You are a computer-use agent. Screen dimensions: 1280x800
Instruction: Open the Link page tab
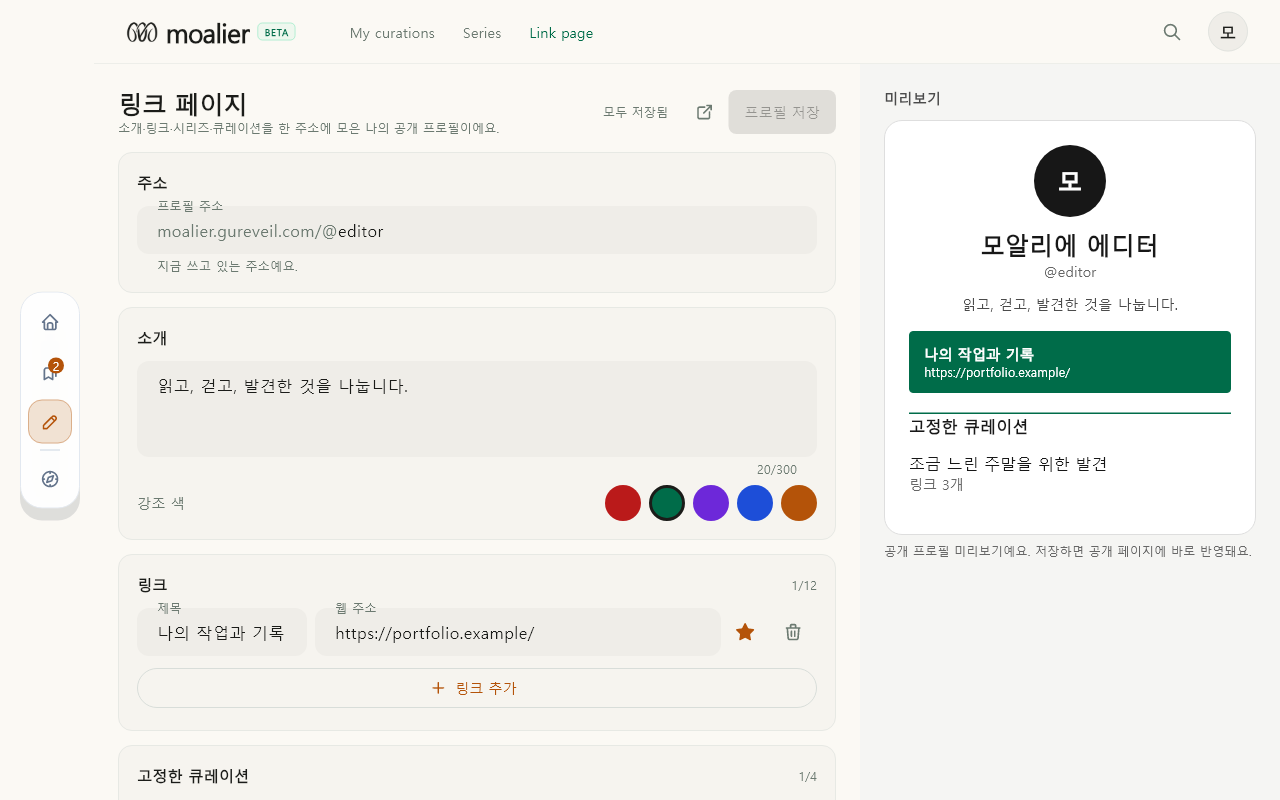click(561, 33)
